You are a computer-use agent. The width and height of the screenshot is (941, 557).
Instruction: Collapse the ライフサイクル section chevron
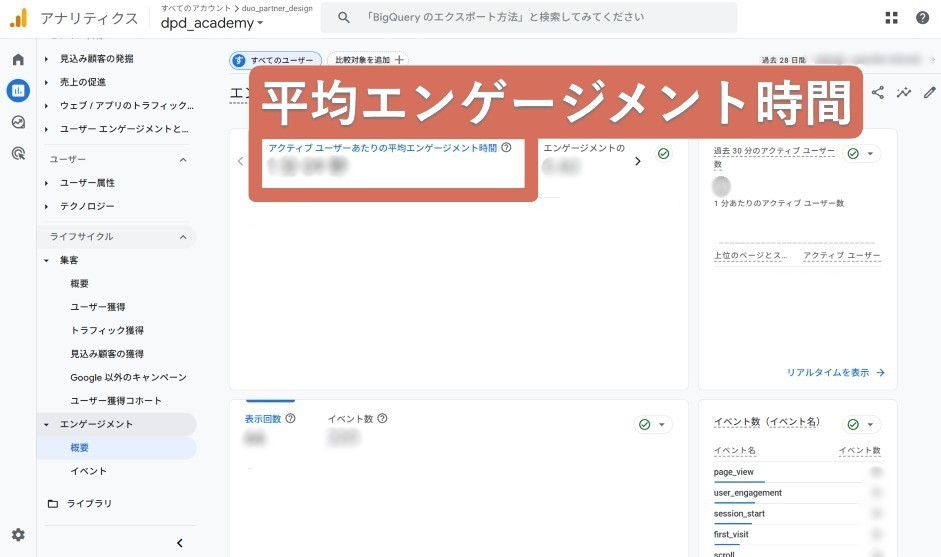pyautogui.click(x=183, y=237)
